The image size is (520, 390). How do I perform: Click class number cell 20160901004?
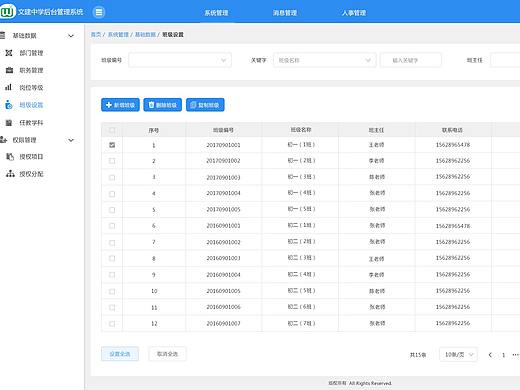coord(223,275)
